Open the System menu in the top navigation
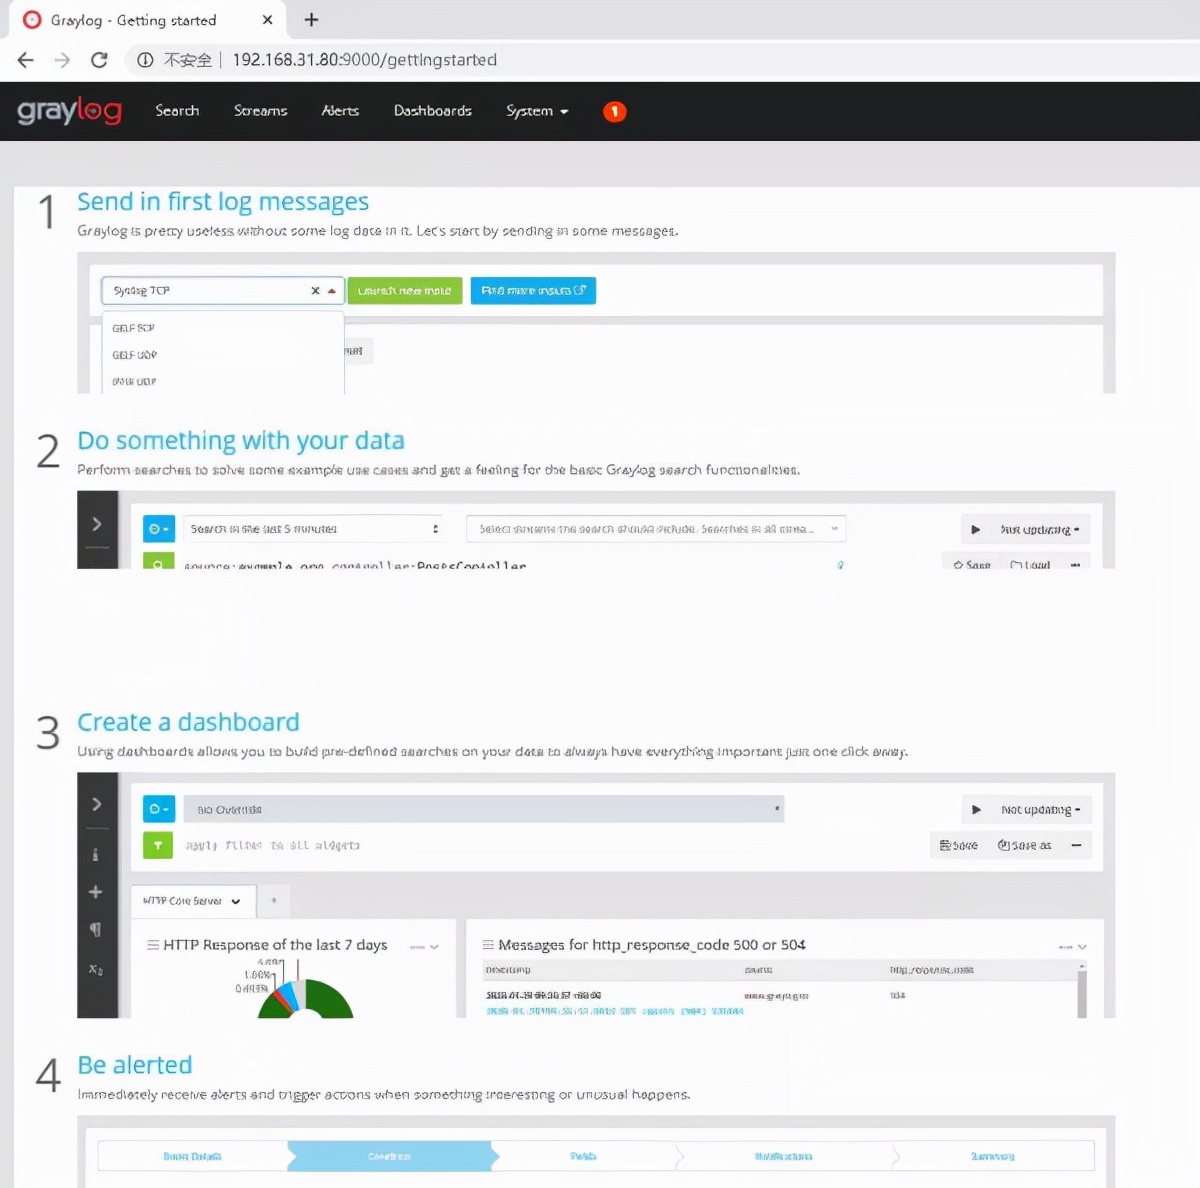Image resolution: width=1200 pixels, height=1188 pixels. click(536, 111)
